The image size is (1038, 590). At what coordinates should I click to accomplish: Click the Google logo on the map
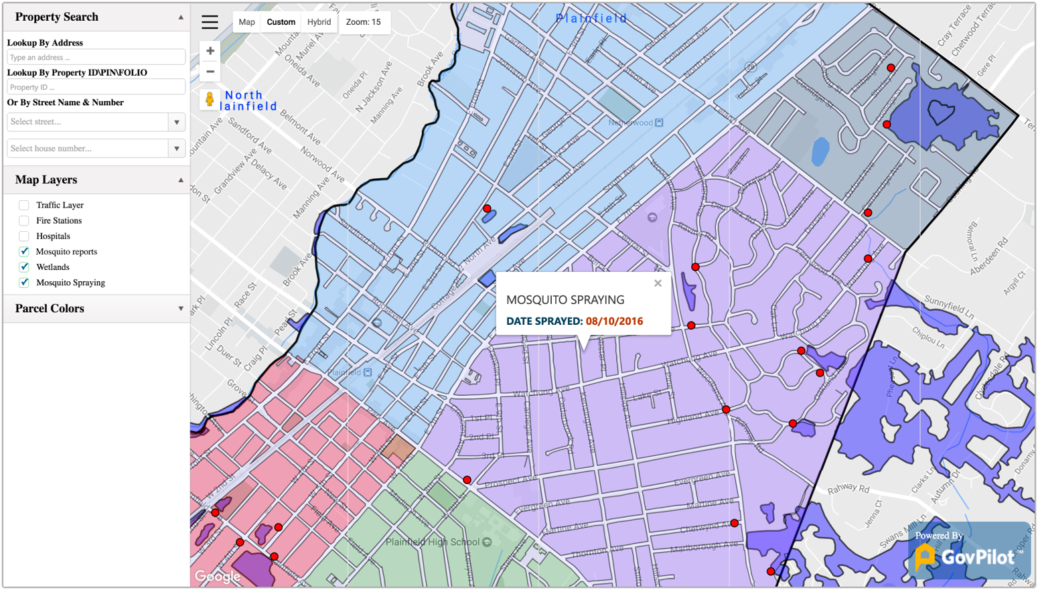(x=217, y=576)
